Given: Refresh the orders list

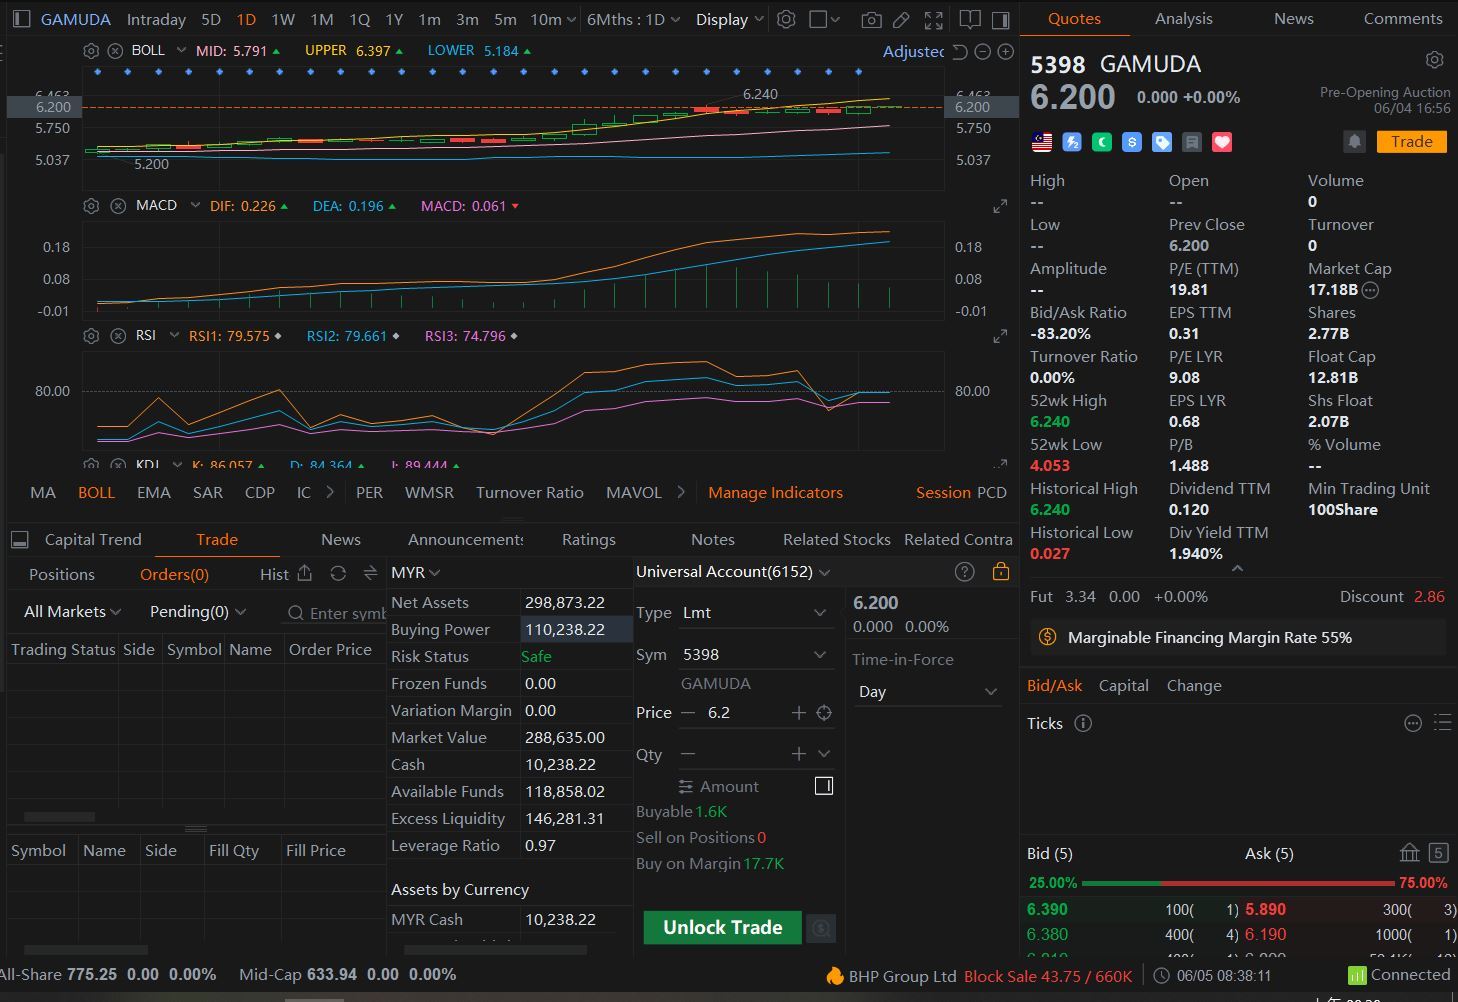Looking at the screenshot, I should pyautogui.click(x=338, y=573).
